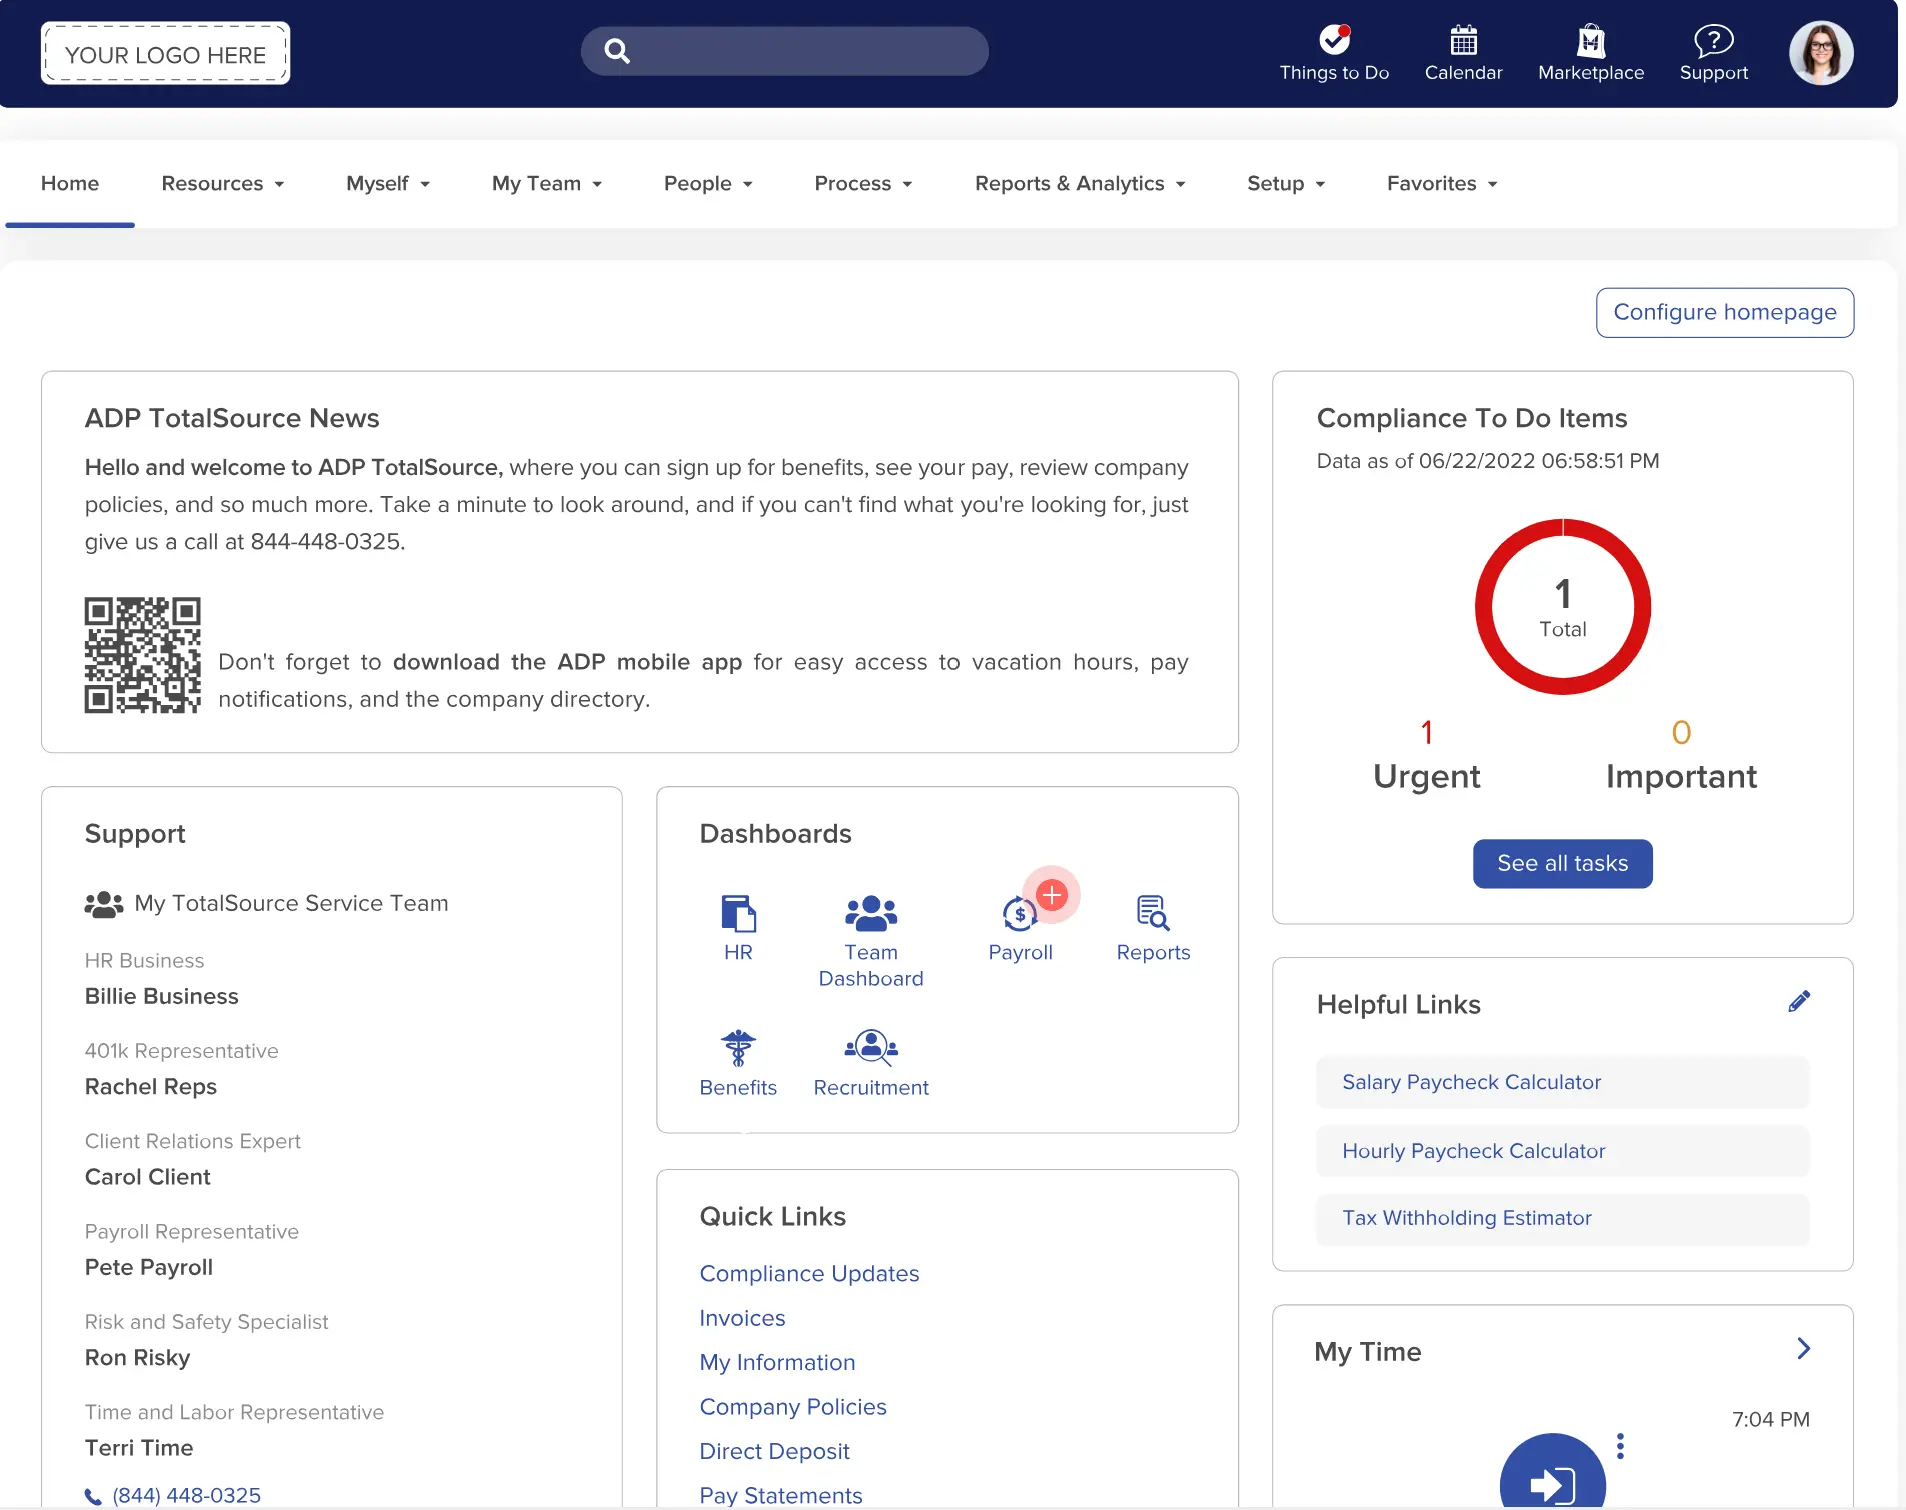
Task: Select the HR dashboard icon
Action: [x=738, y=915]
